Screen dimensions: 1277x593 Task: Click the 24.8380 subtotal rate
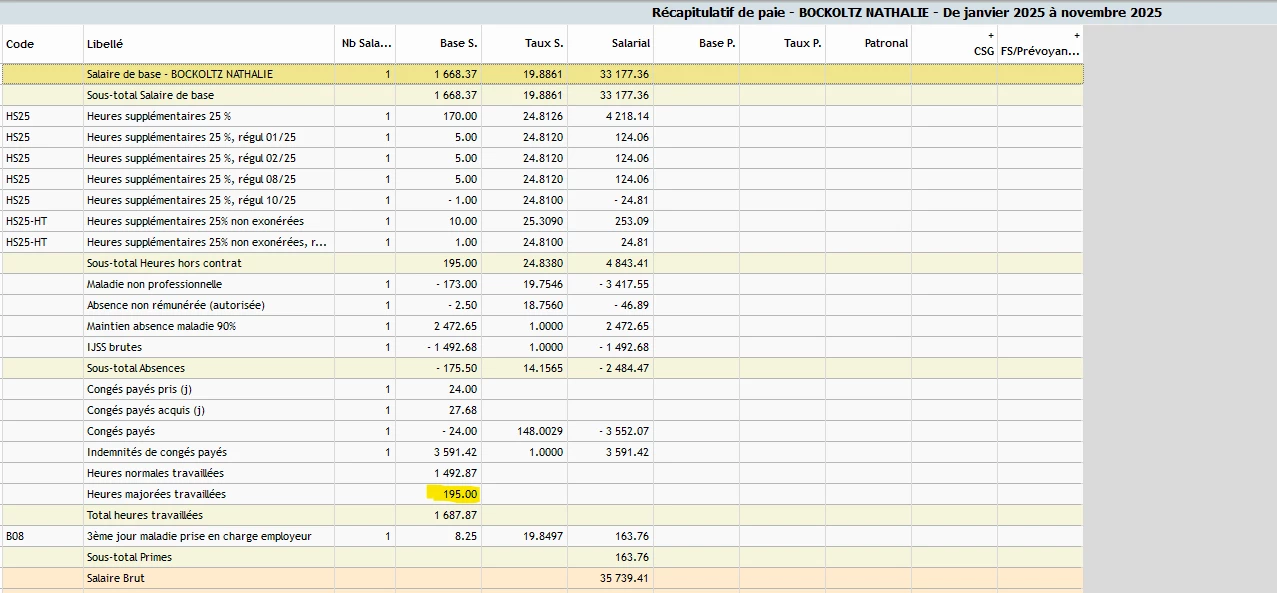(x=543, y=263)
